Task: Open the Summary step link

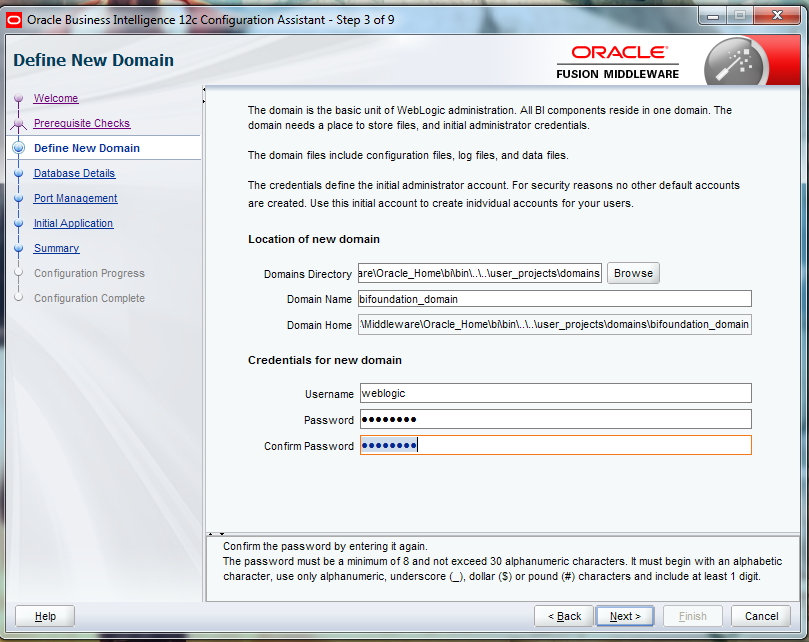Action: click(56, 248)
